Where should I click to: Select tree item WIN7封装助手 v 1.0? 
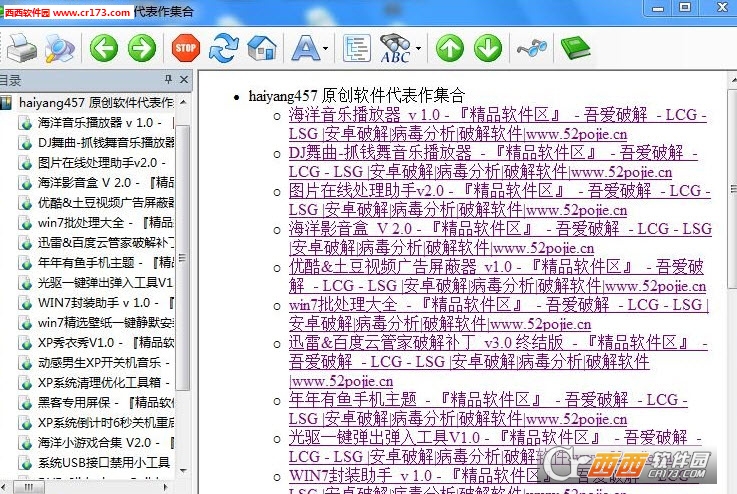106,303
